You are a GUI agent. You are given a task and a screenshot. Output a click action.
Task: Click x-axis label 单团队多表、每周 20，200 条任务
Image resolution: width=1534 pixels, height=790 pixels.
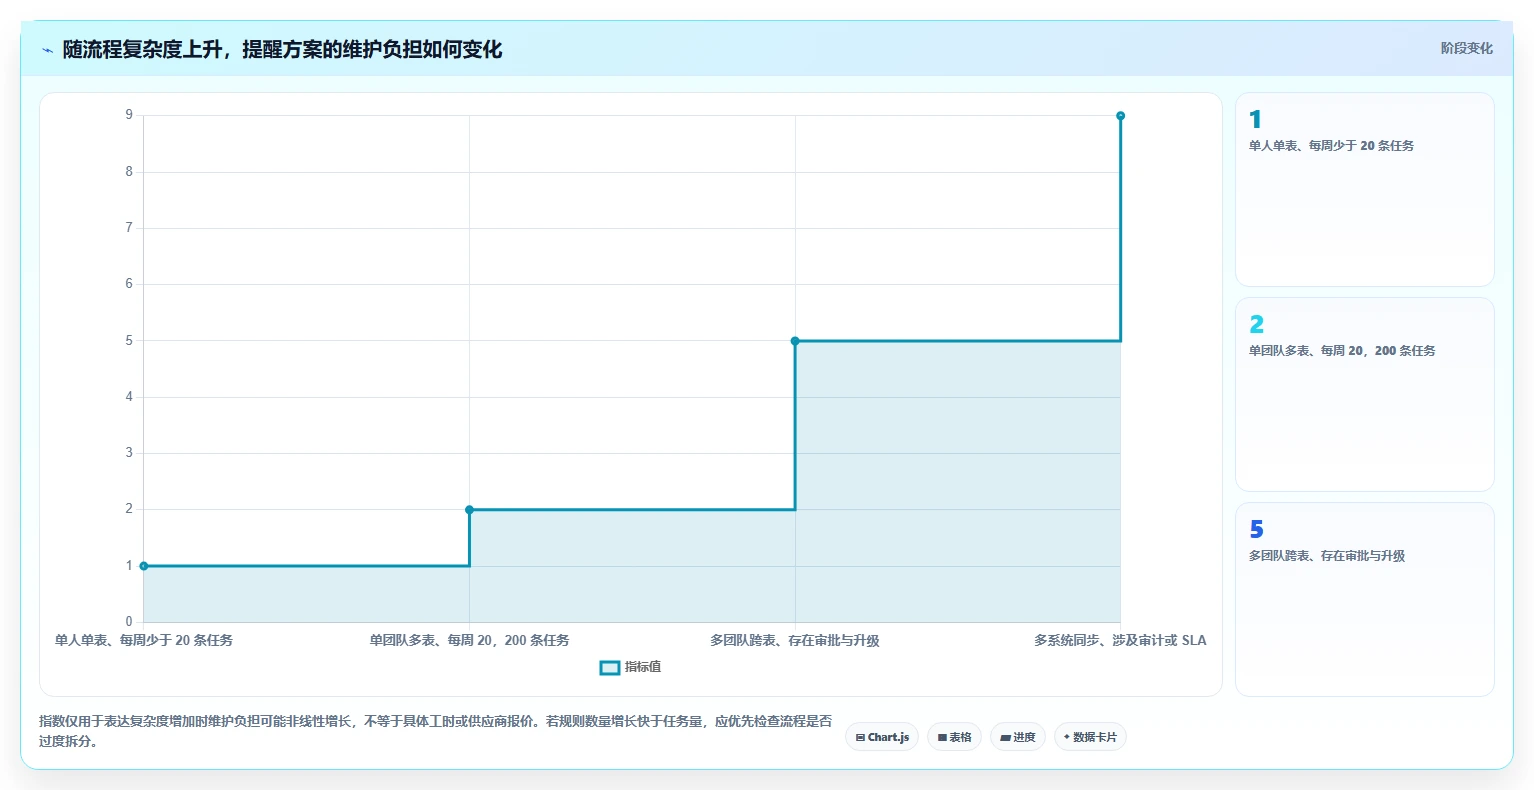[469, 640]
